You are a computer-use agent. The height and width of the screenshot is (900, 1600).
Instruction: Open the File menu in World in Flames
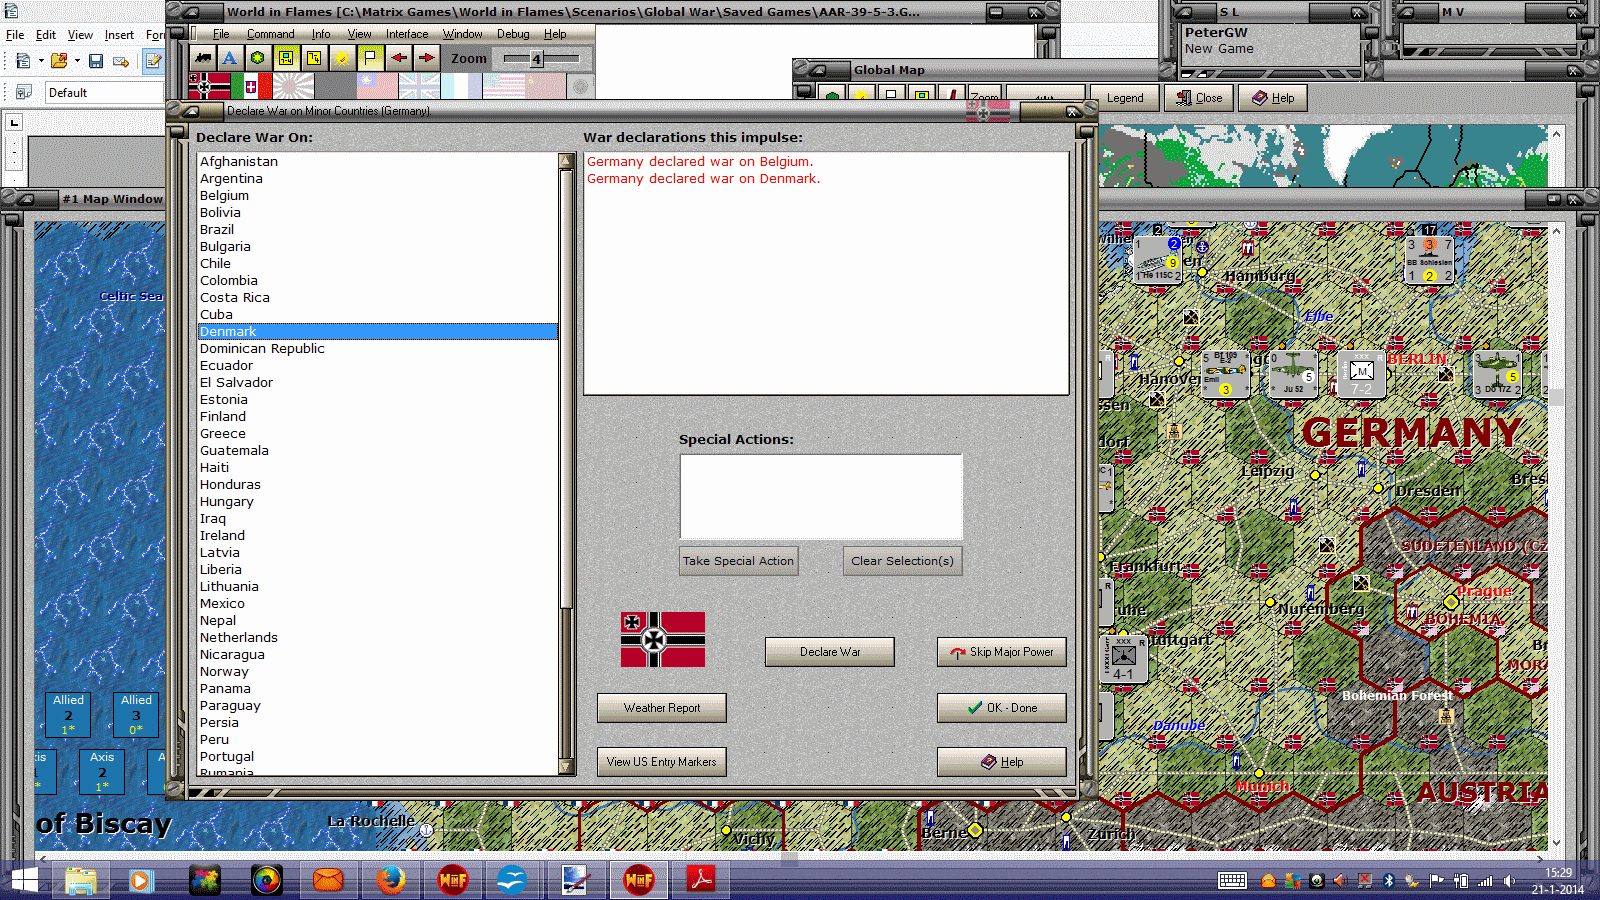[221, 34]
